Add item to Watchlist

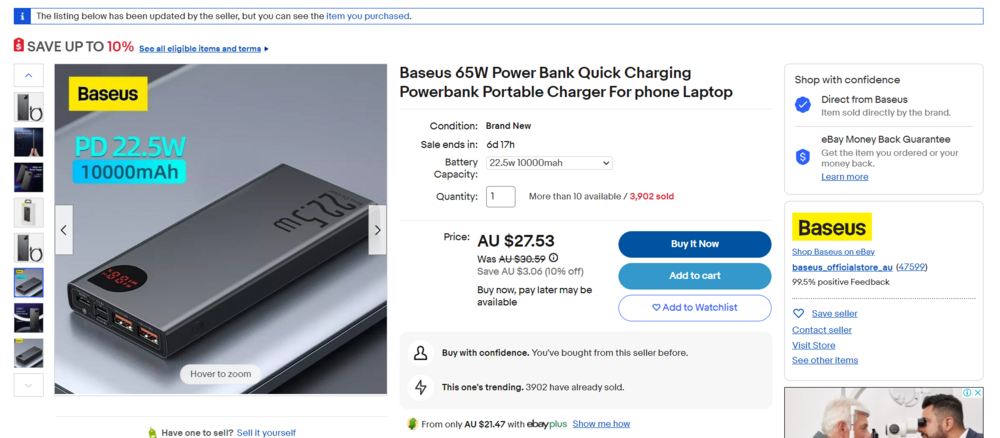pos(694,308)
